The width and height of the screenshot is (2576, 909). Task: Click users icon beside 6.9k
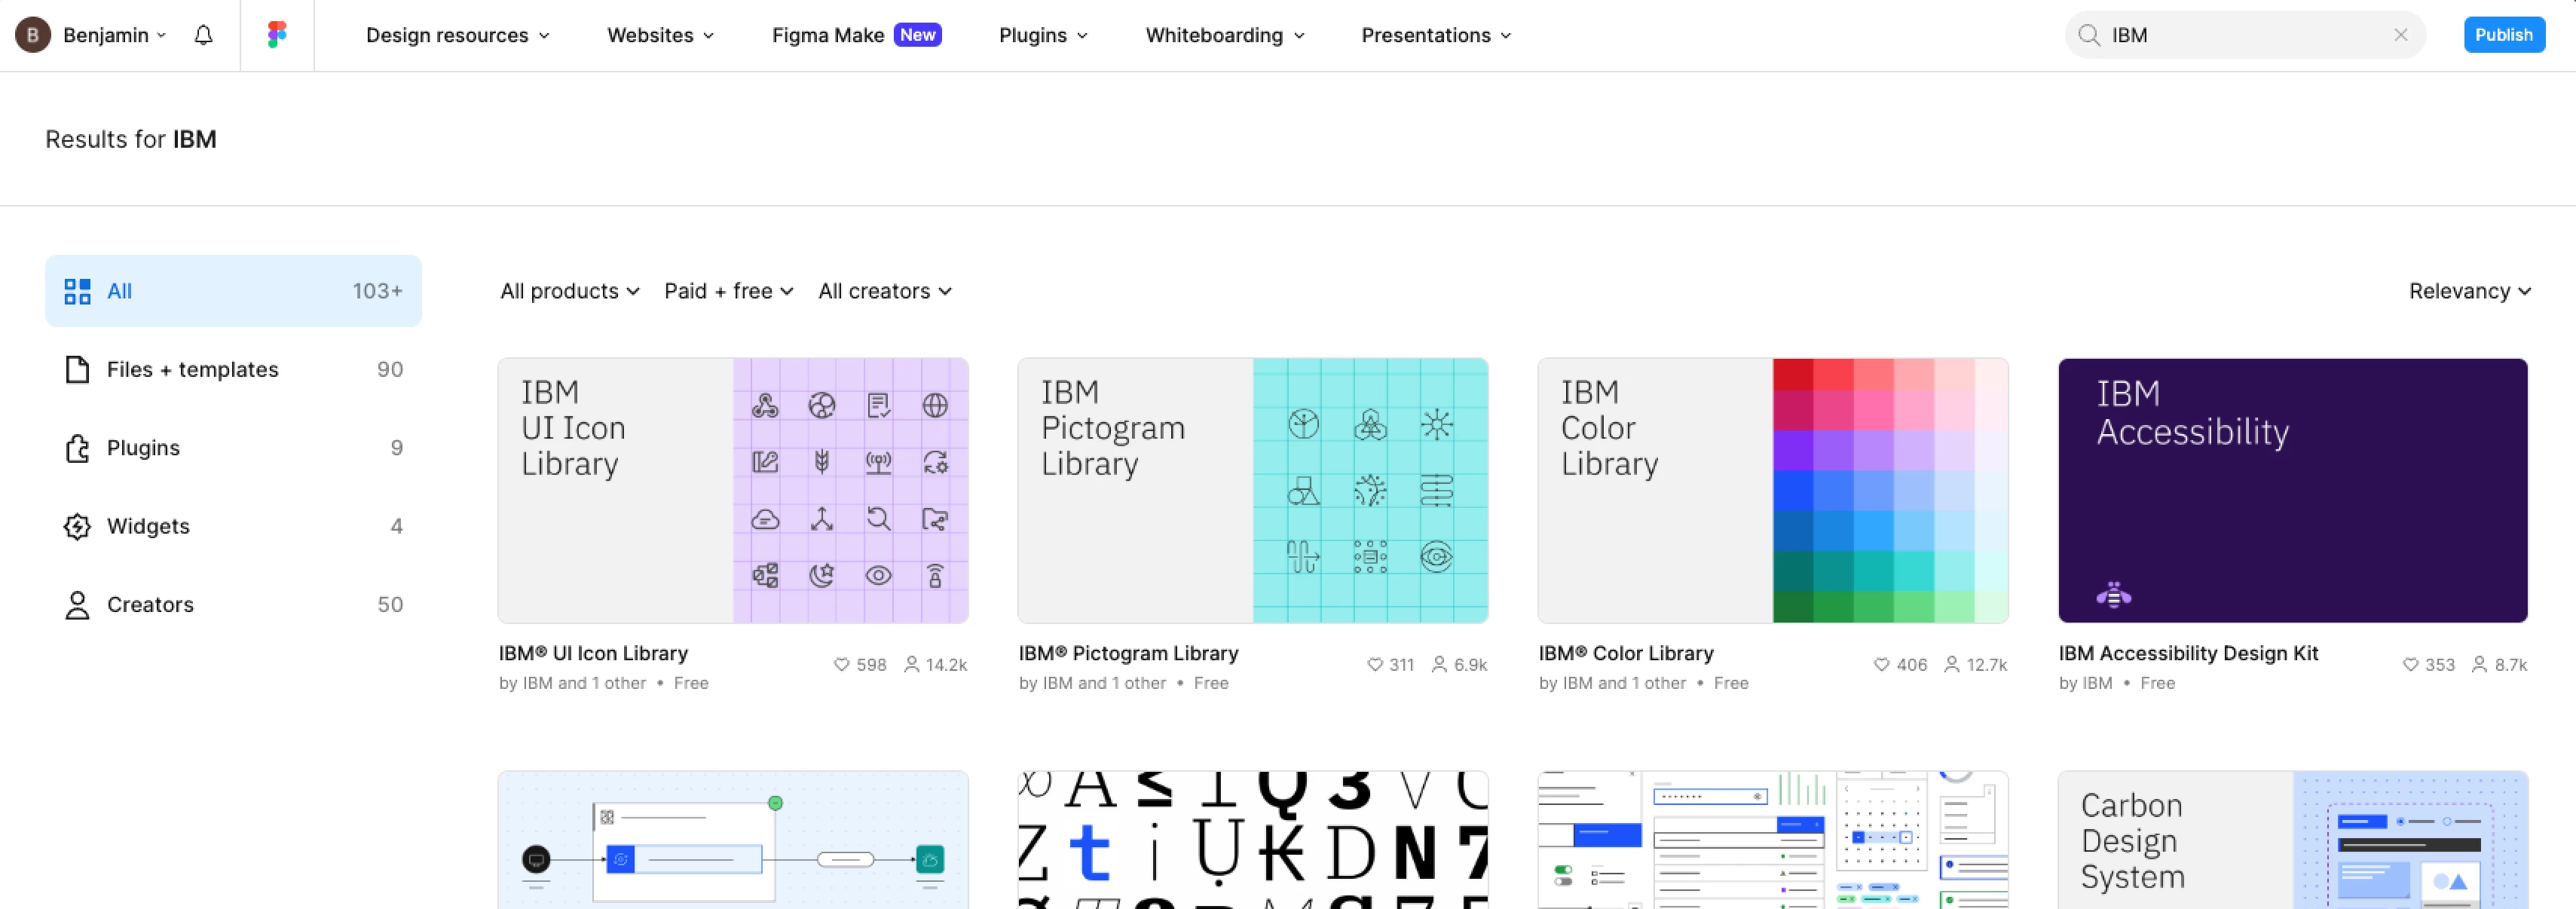[1439, 665]
